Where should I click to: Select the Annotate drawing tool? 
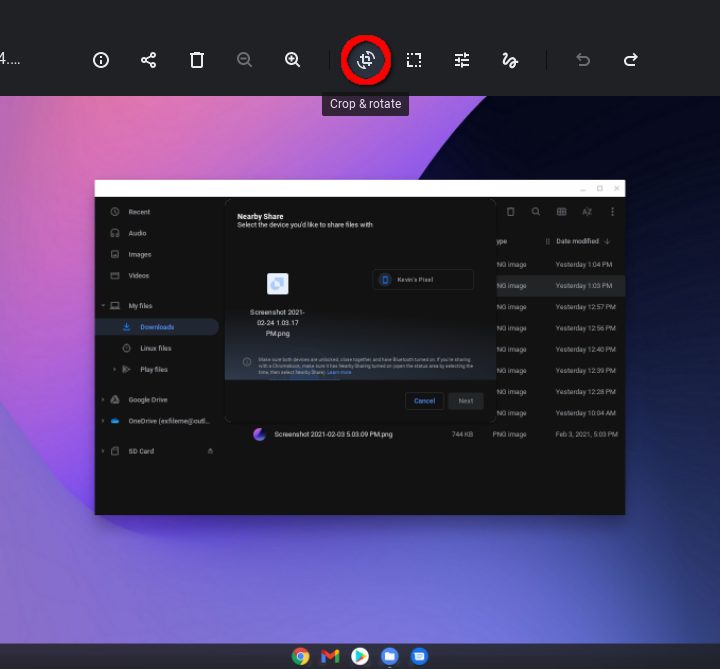(510, 60)
